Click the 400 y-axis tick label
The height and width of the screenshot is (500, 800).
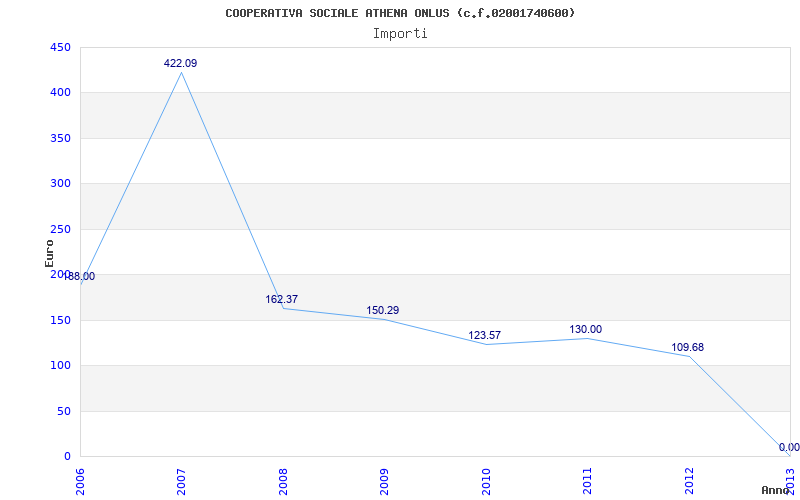tap(60, 93)
